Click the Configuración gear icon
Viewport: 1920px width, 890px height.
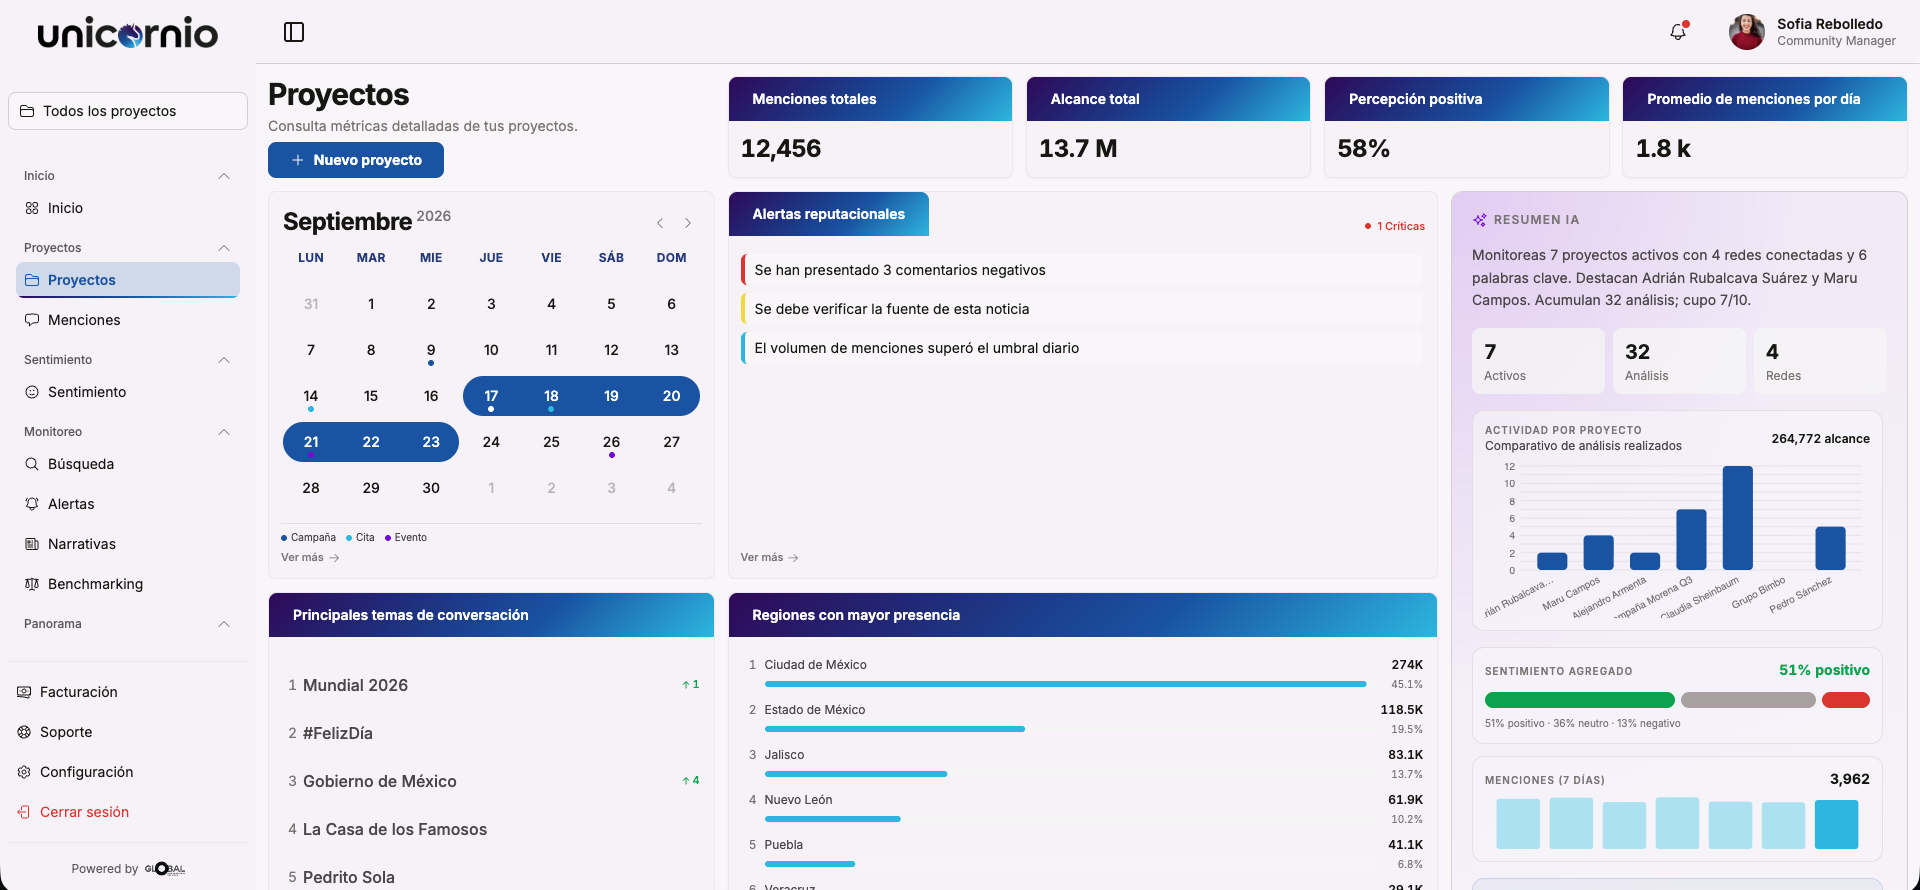24,772
